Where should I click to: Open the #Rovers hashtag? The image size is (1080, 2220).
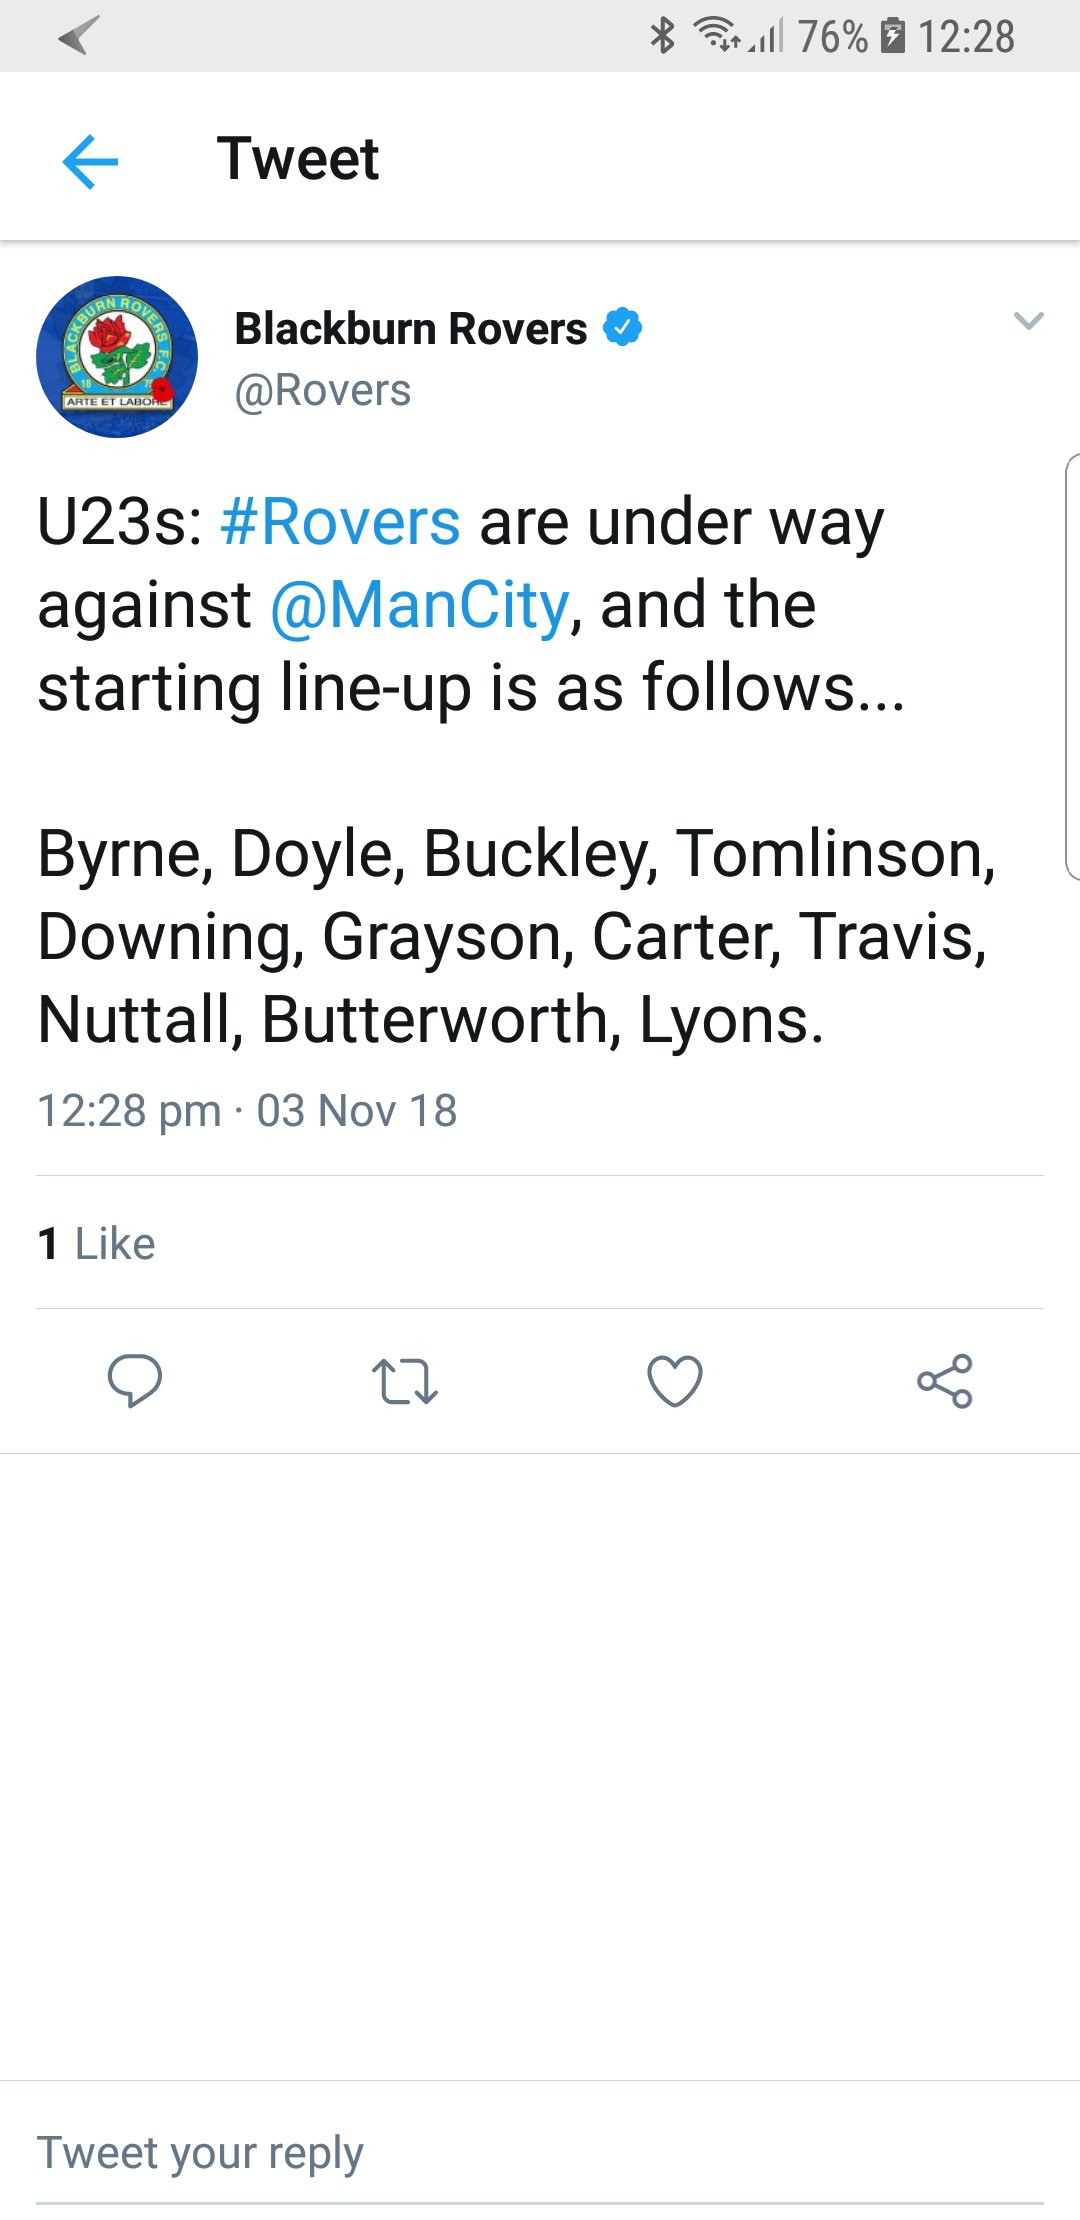pyautogui.click(x=340, y=522)
